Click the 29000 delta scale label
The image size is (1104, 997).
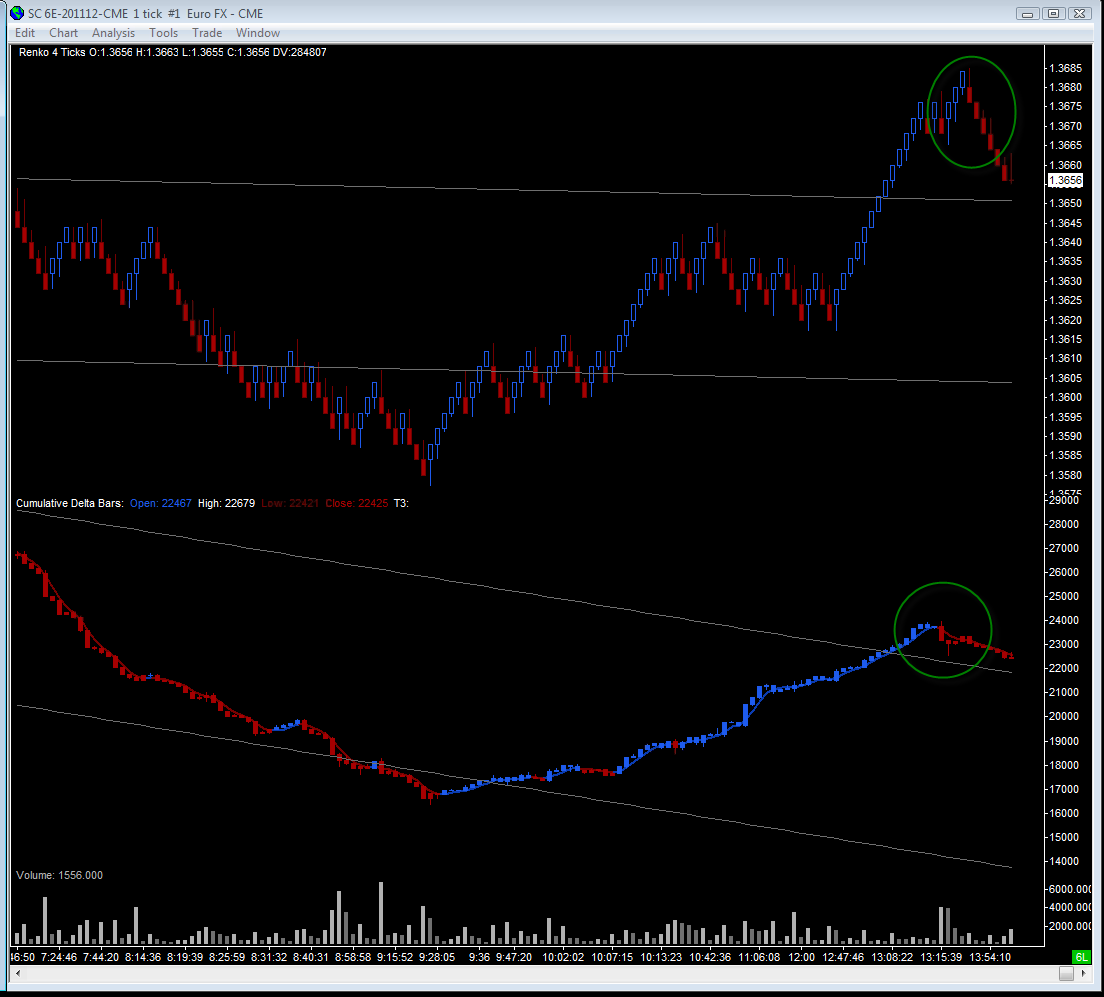click(x=1064, y=500)
